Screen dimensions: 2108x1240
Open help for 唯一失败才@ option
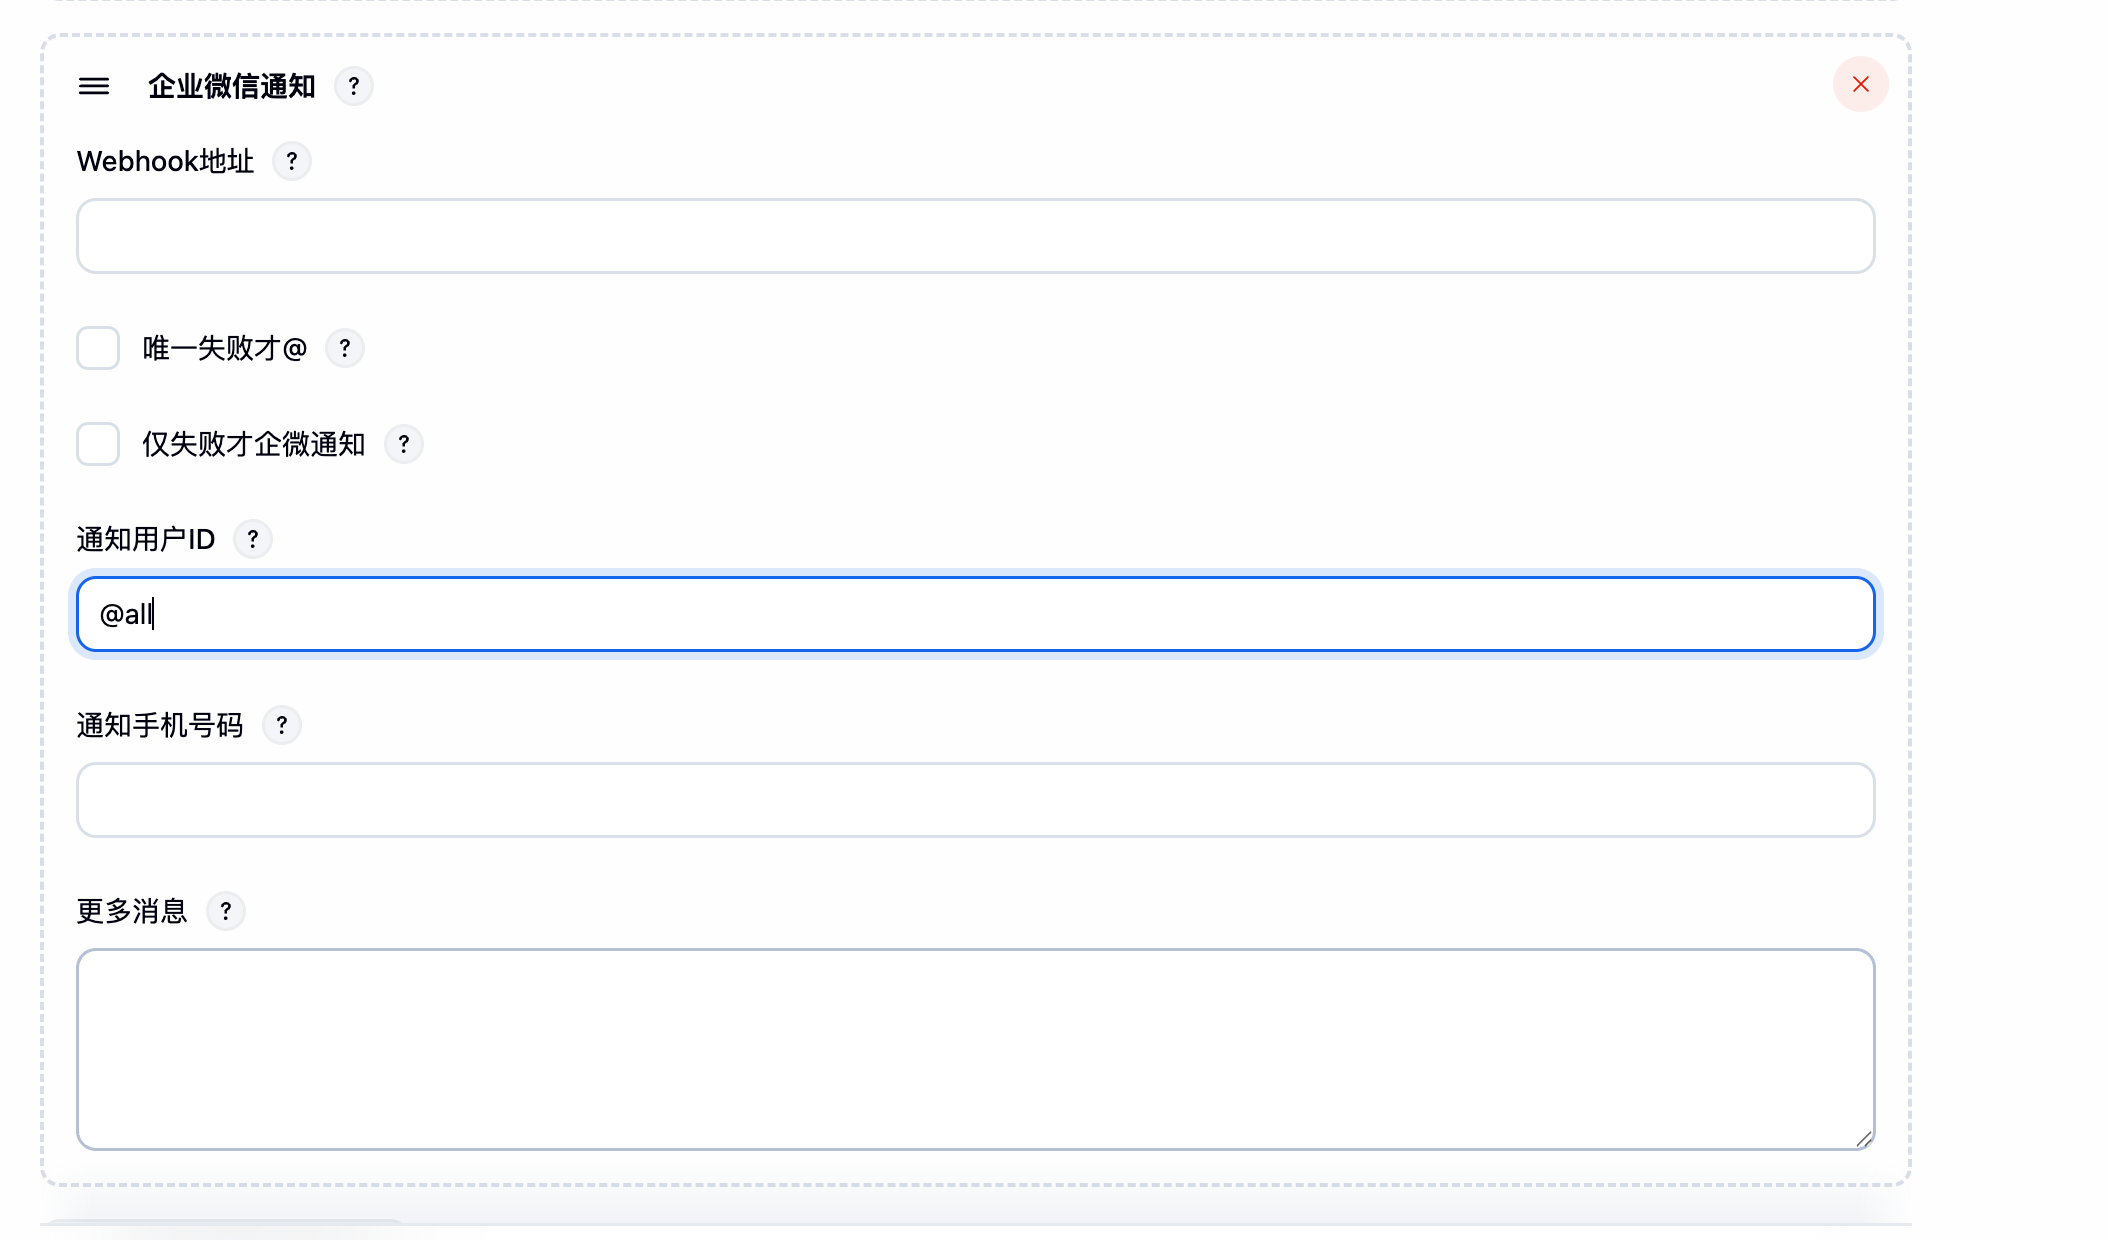click(345, 348)
